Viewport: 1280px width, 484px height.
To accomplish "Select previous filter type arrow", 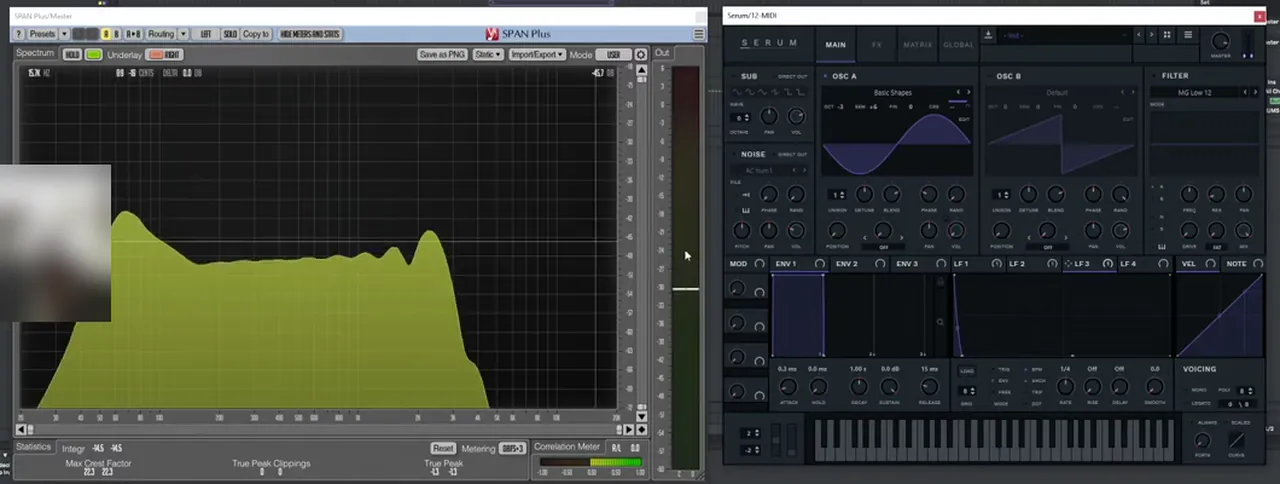I will pos(1246,92).
